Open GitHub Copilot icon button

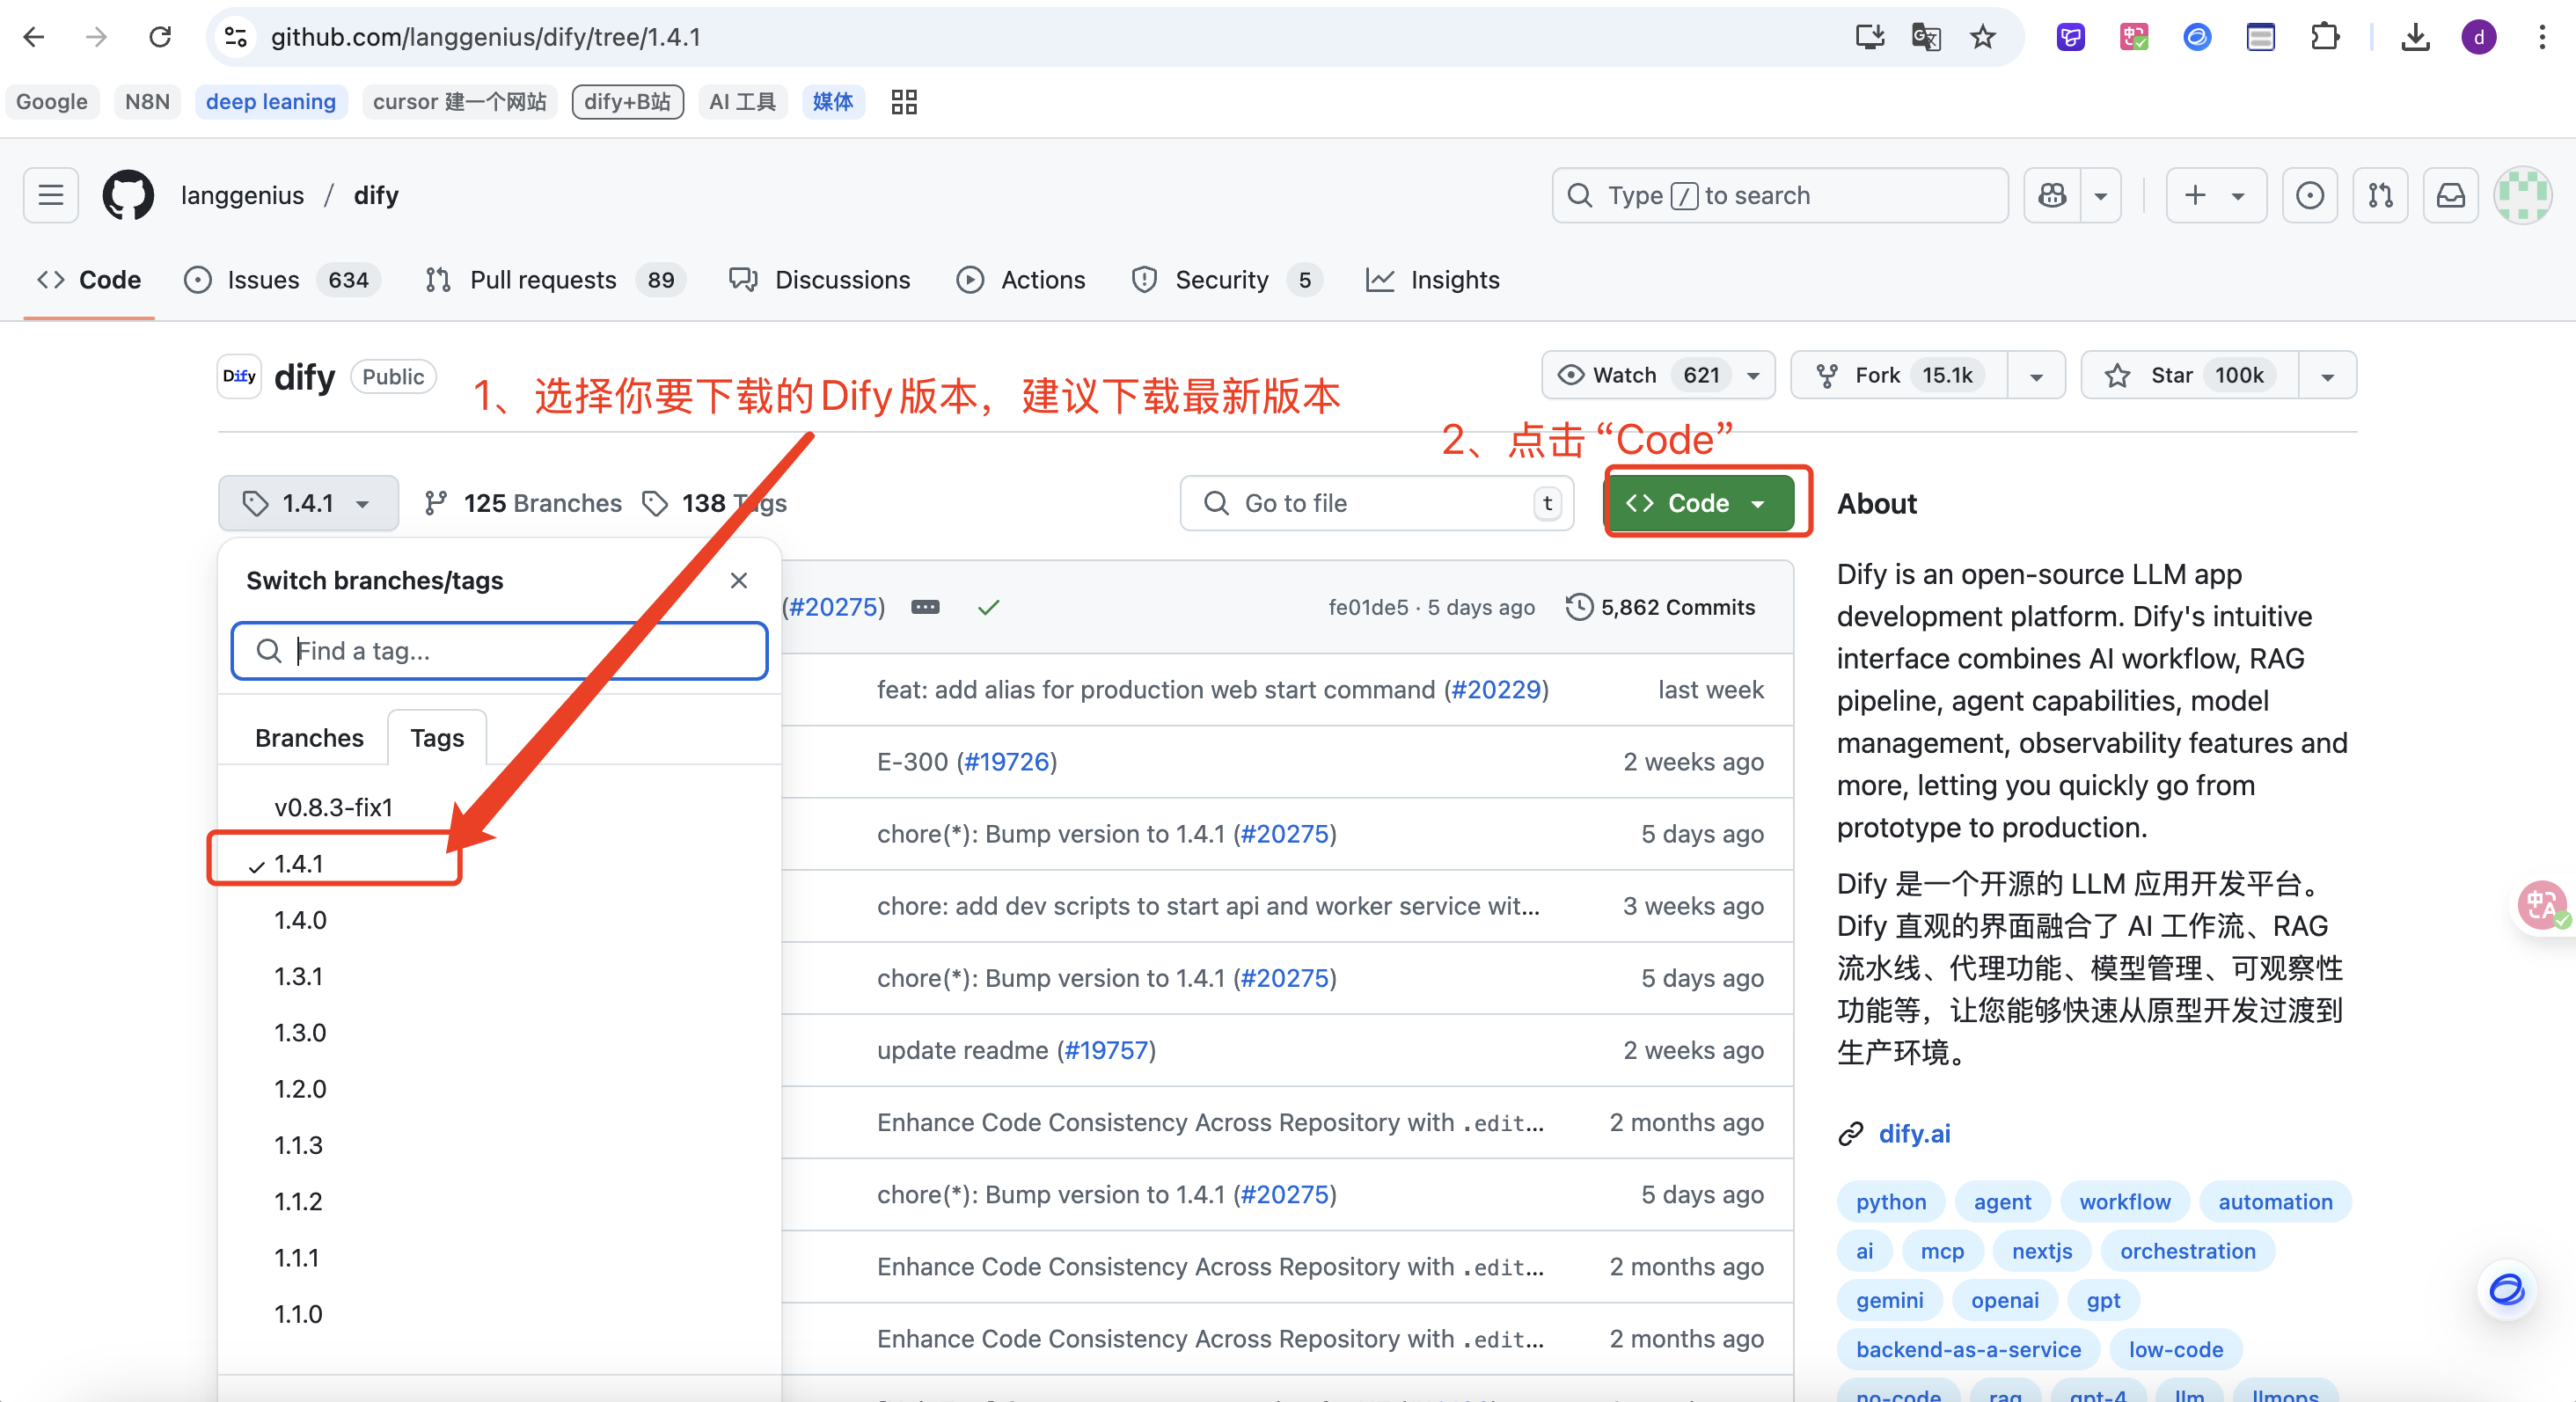(x=2053, y=195)
